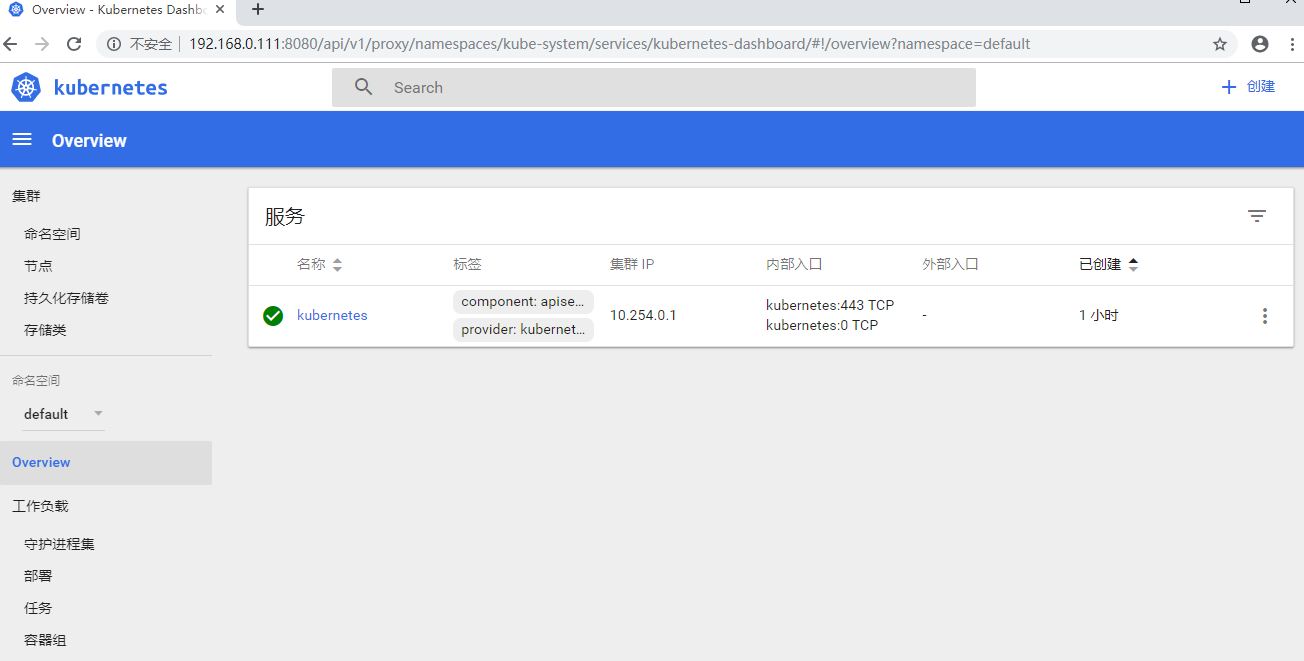
Task: Open 命名空间 under 集群
Action: click(x=52, y=234)
